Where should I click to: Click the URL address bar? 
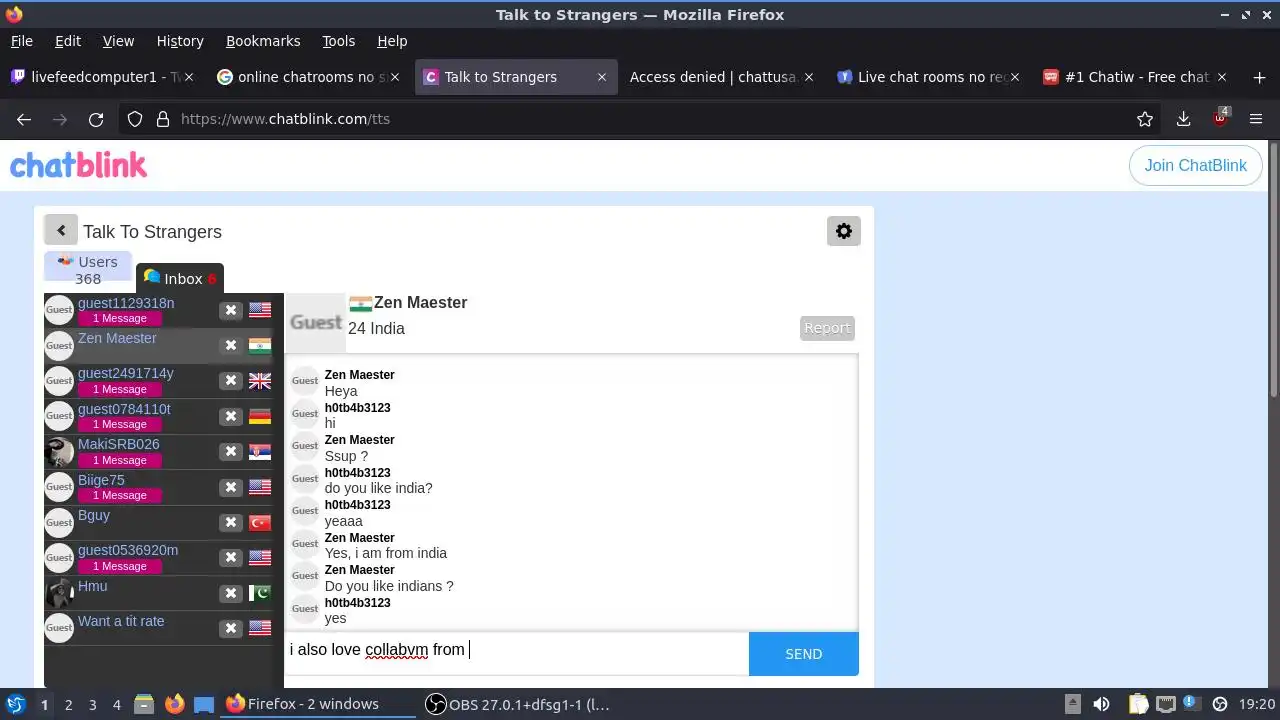point(640,119)
